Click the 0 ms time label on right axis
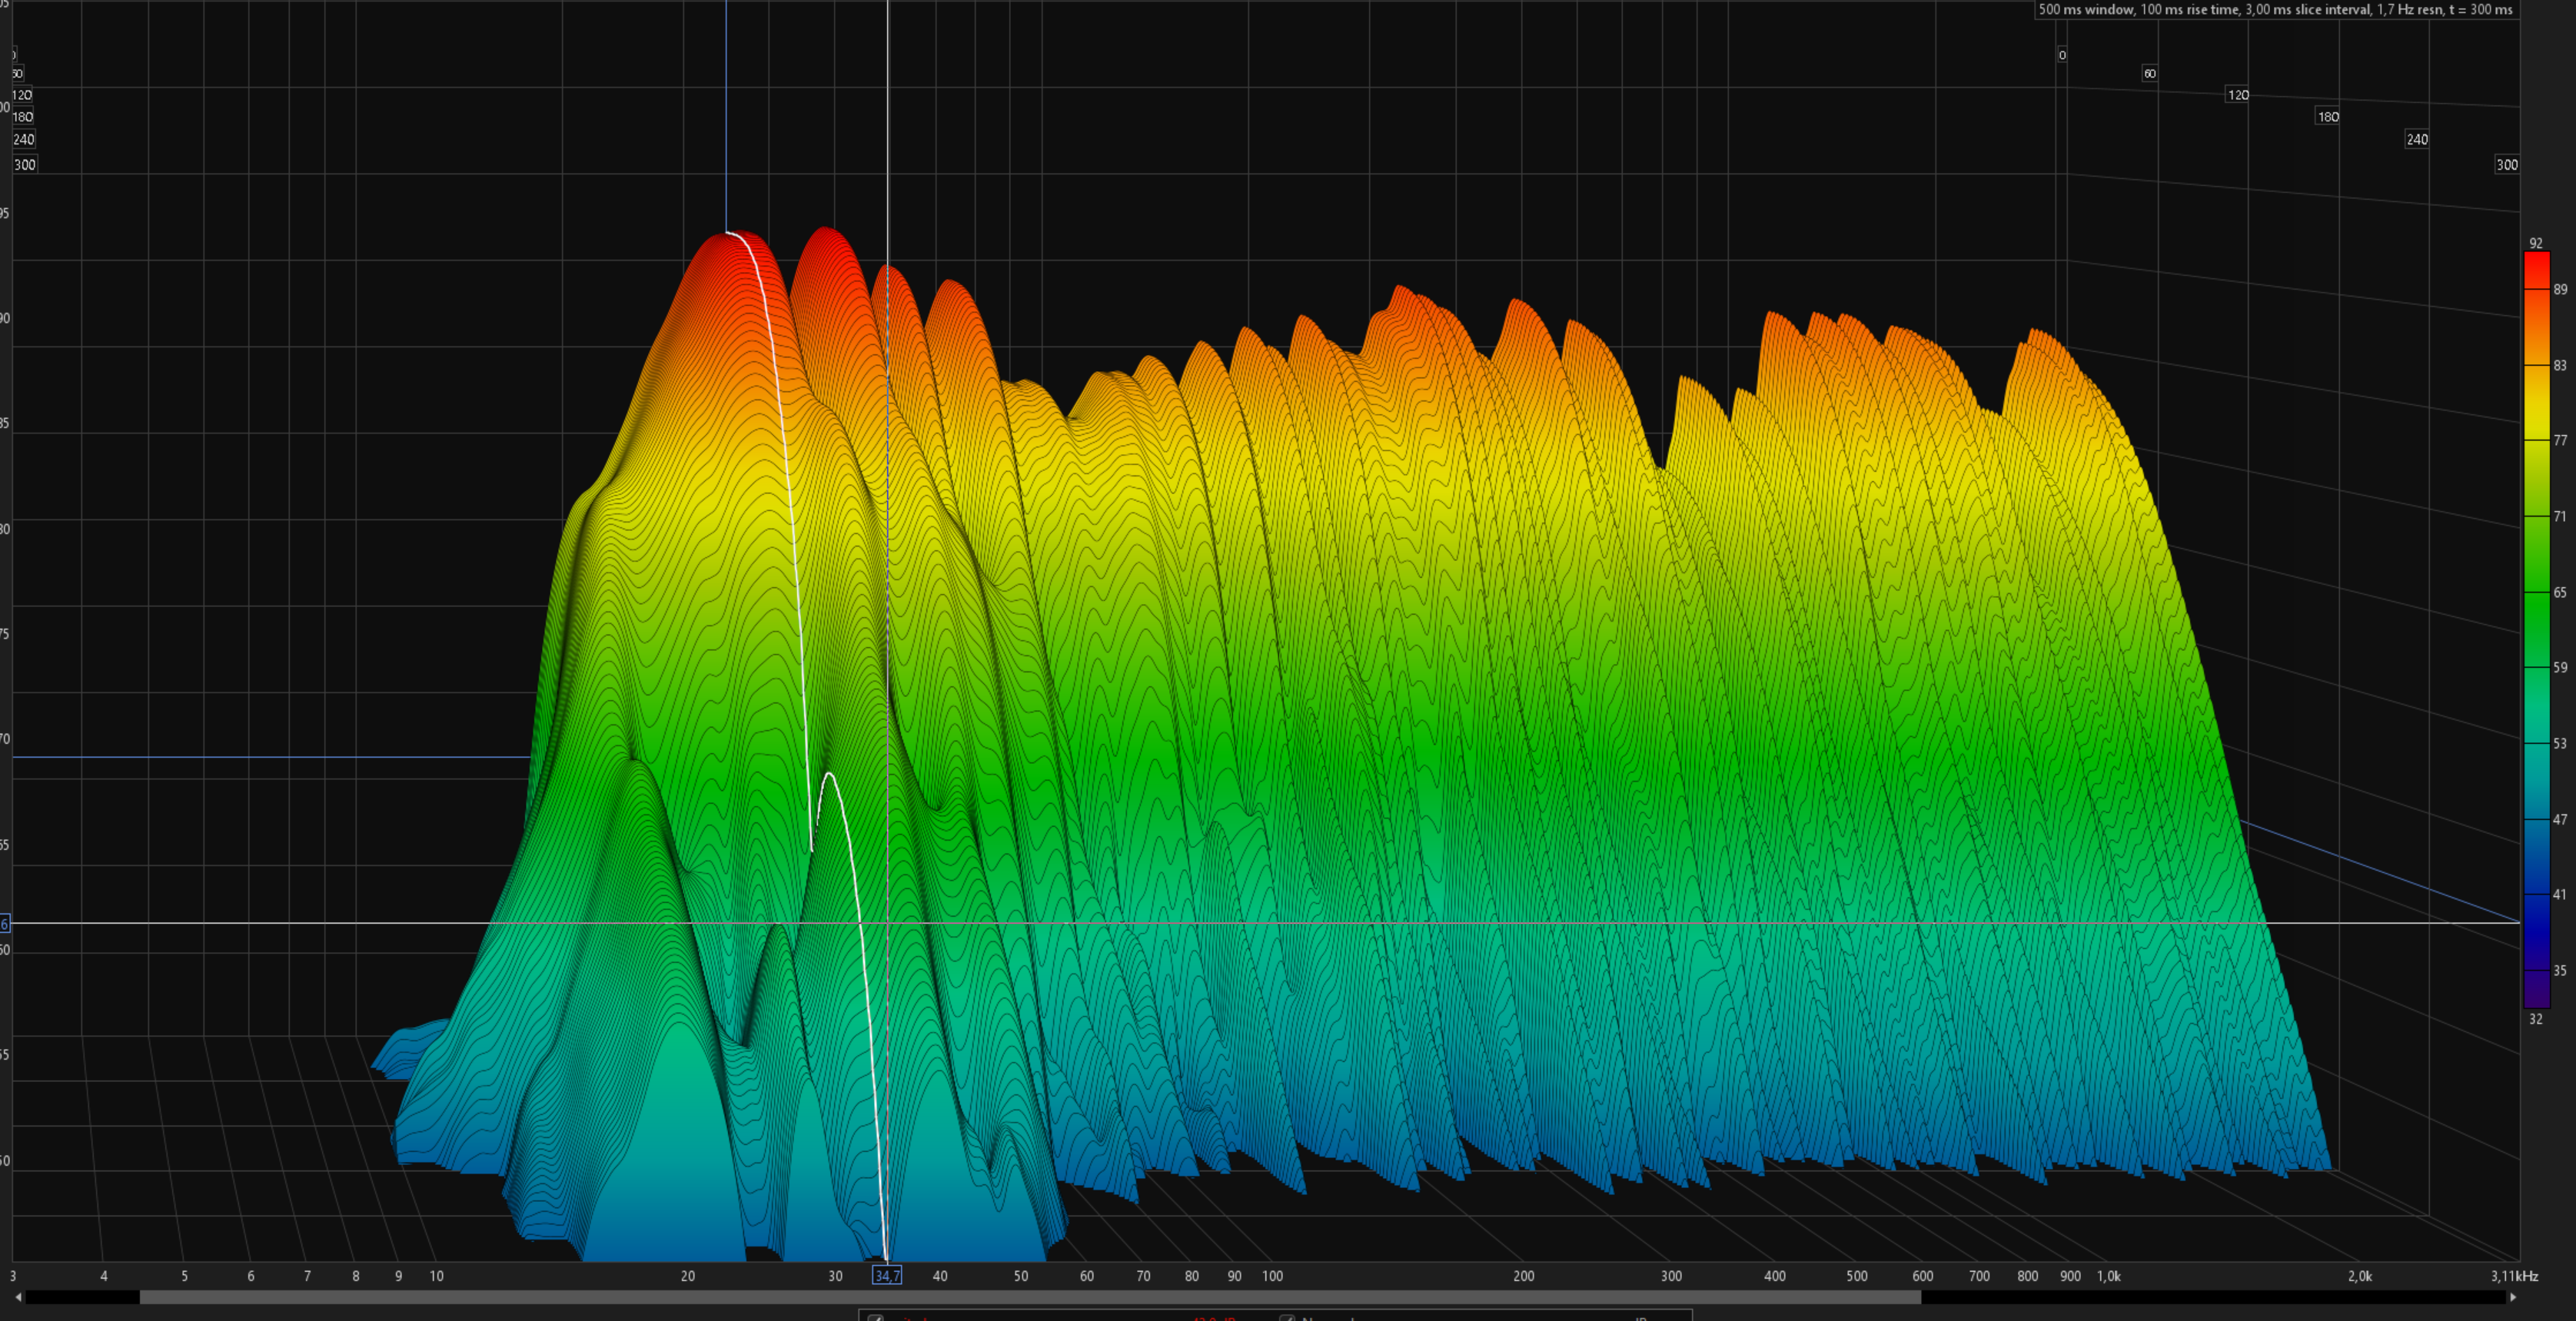This screenshot has height=1321, width=2576. [2062, 55]
